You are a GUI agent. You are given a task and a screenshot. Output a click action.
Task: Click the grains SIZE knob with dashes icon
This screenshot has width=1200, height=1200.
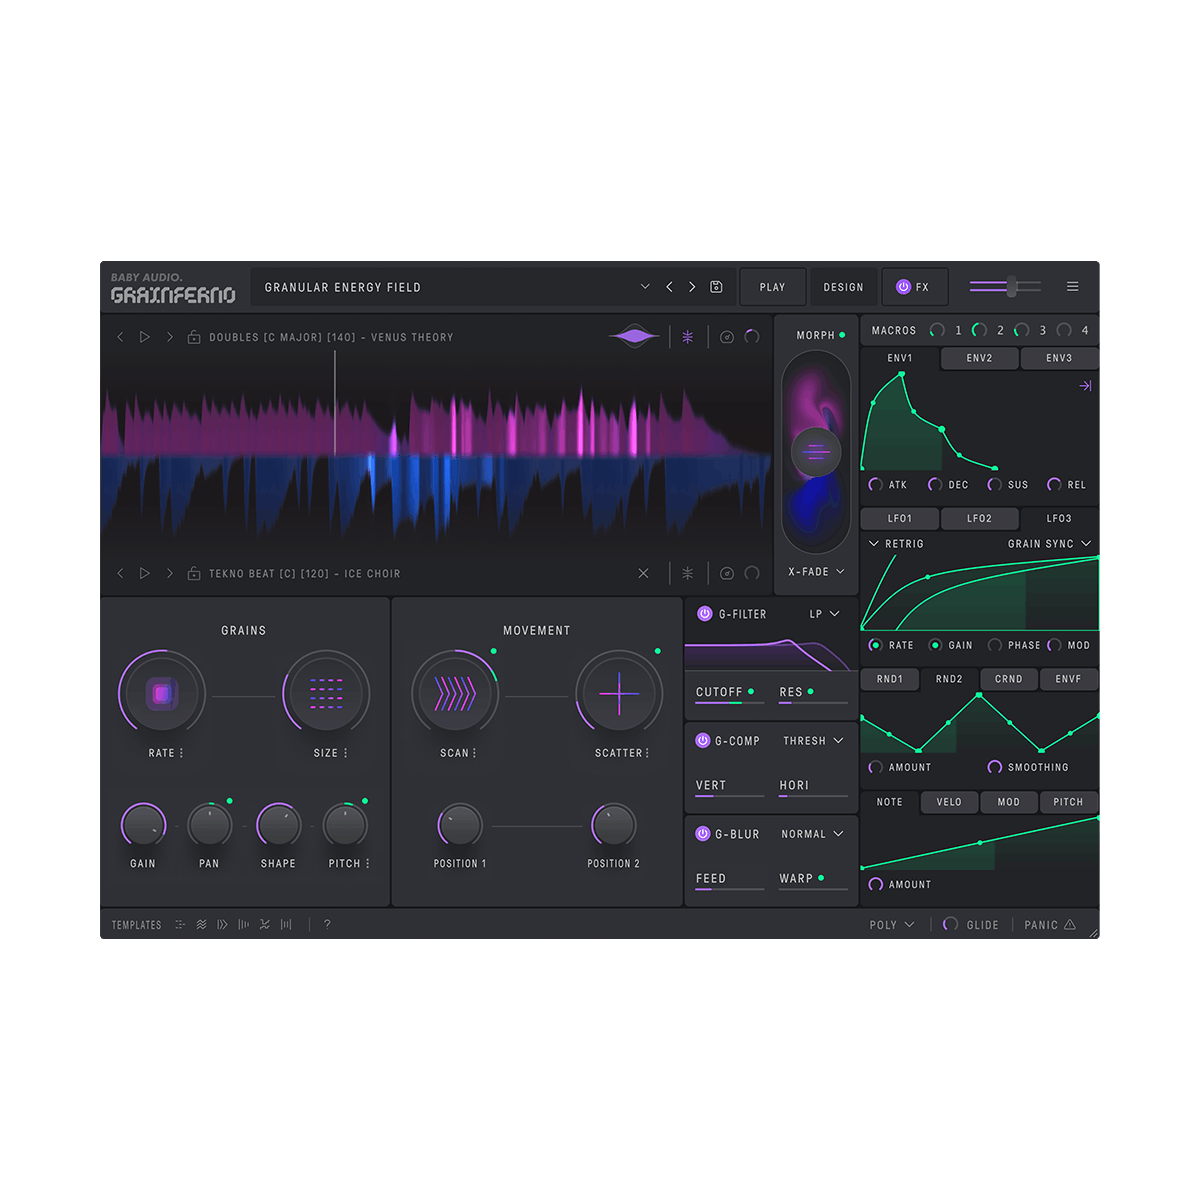(x=326, y=693)
